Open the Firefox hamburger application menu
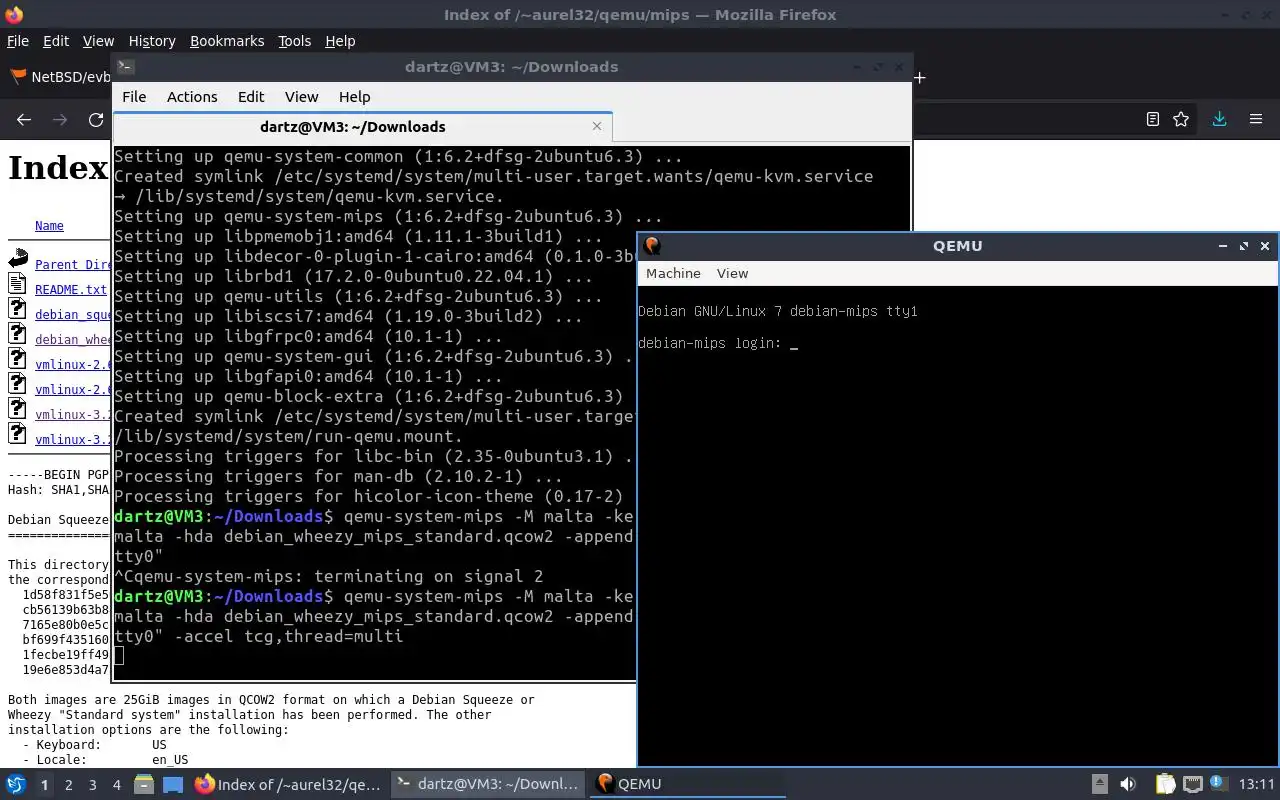Screen dimensions: 1280x800 pos(1256,119)
